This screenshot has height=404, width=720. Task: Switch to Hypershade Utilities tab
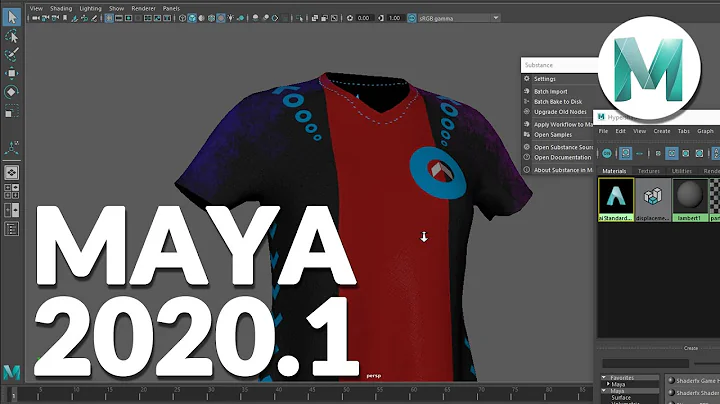(x=682, y=171)
